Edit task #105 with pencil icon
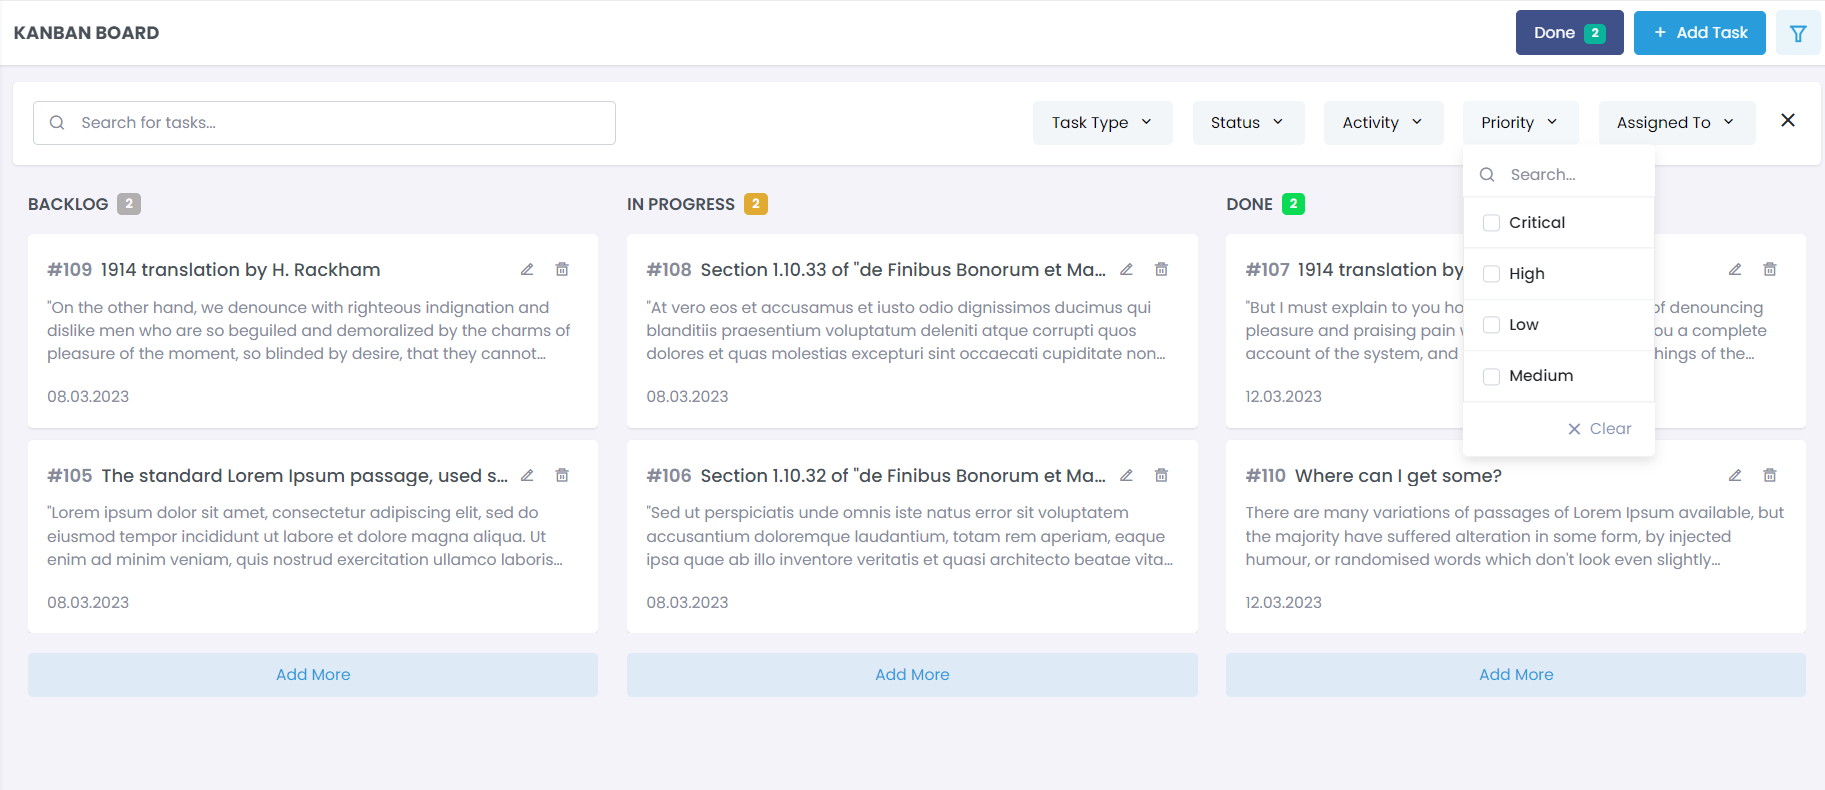 [x=527, y=476]
